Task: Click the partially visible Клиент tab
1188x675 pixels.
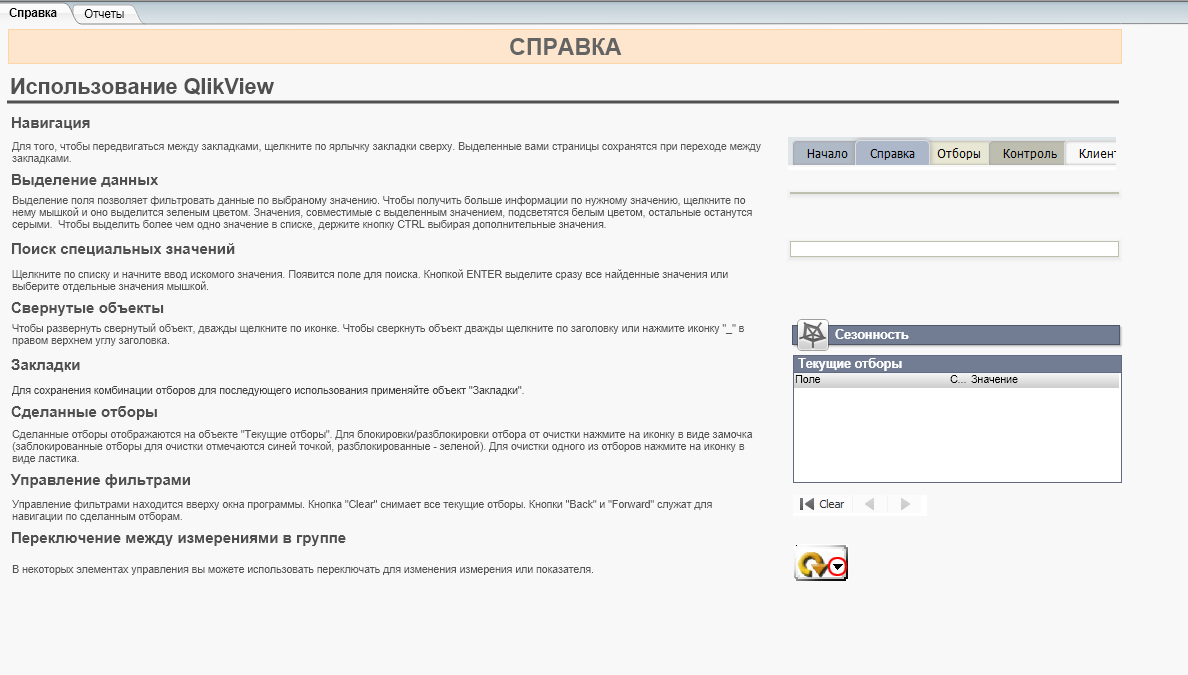Action: [1092, 153]
